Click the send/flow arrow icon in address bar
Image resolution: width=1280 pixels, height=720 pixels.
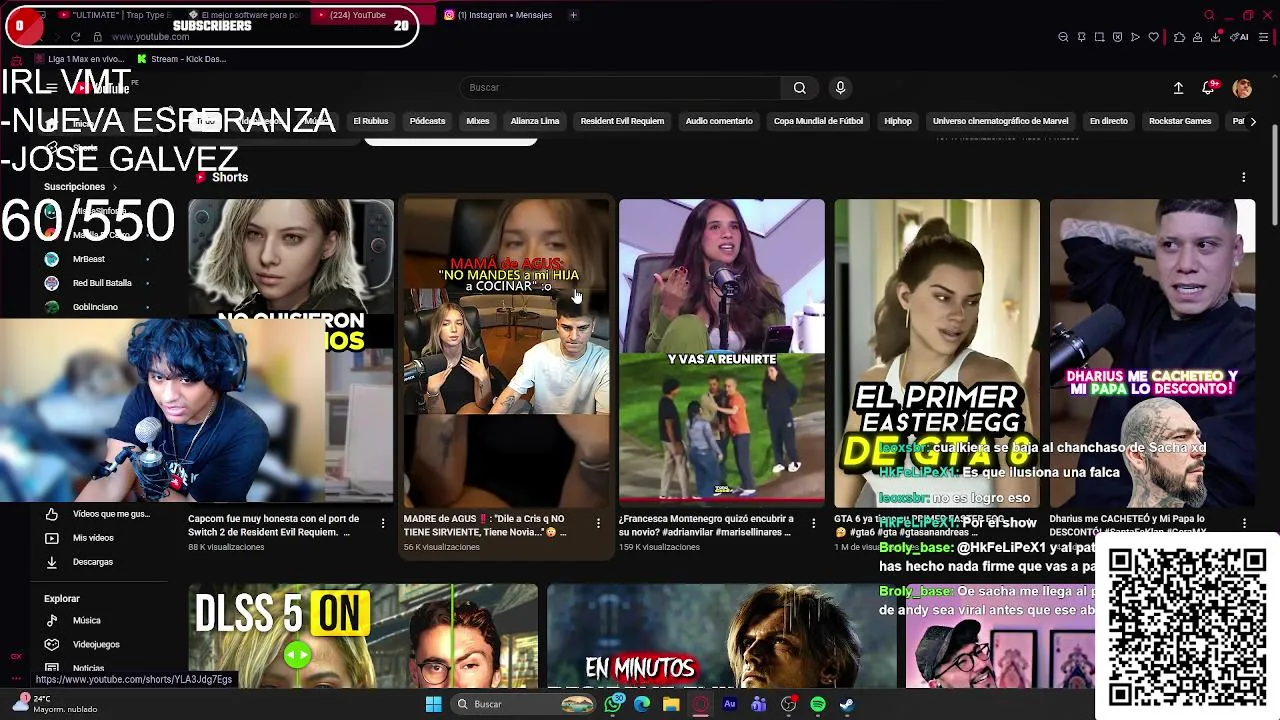click(x=1135, y=37)
